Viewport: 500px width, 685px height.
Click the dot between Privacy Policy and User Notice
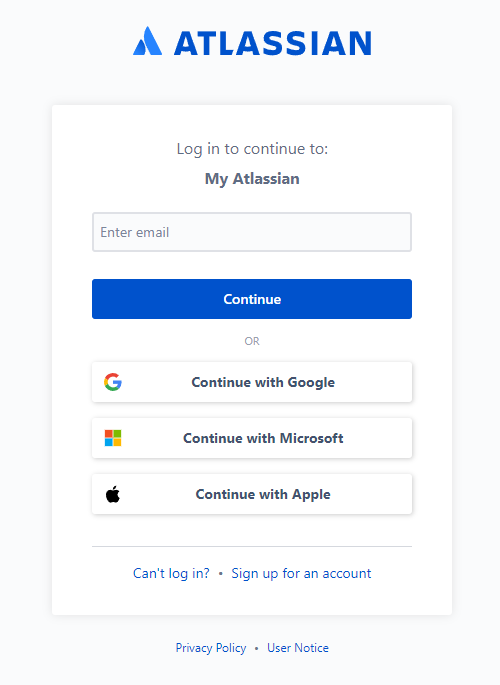pos(257,648)
